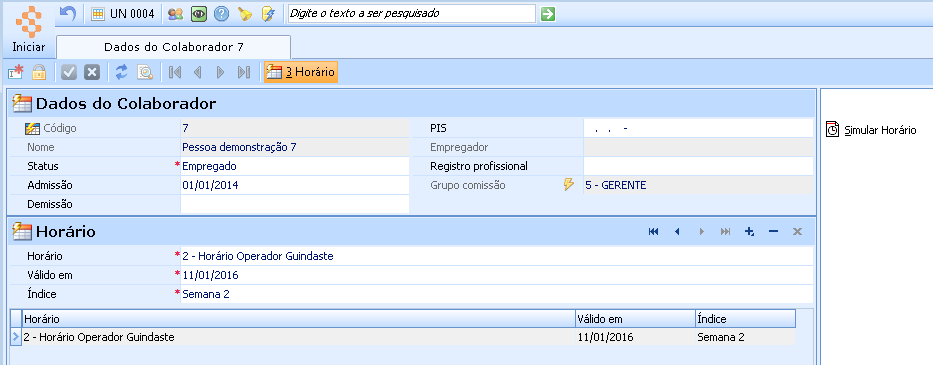
Task: Click the Índice field Semana 2
Action: point(497,294)
